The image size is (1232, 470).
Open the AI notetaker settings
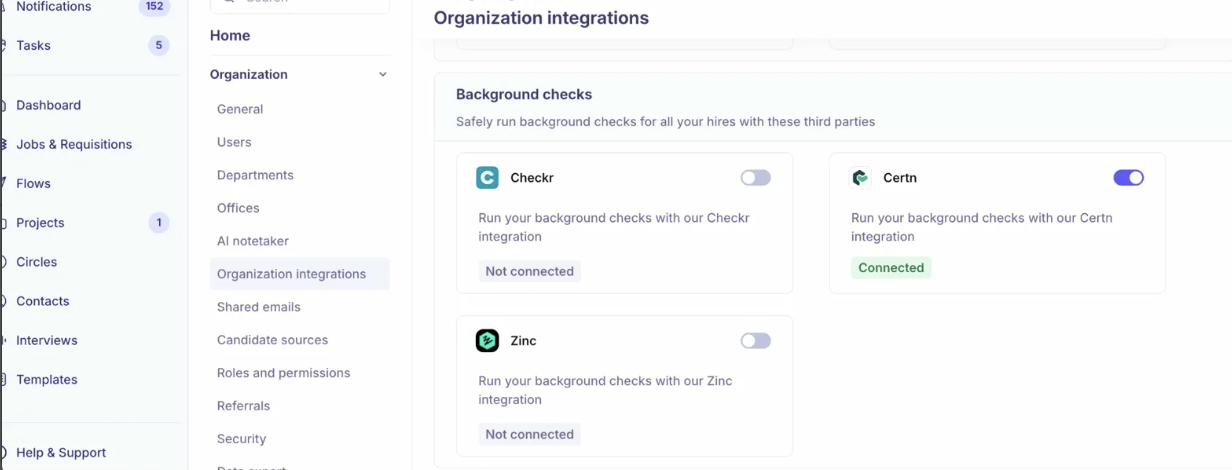pyautogui.click(x=253, y=241)
